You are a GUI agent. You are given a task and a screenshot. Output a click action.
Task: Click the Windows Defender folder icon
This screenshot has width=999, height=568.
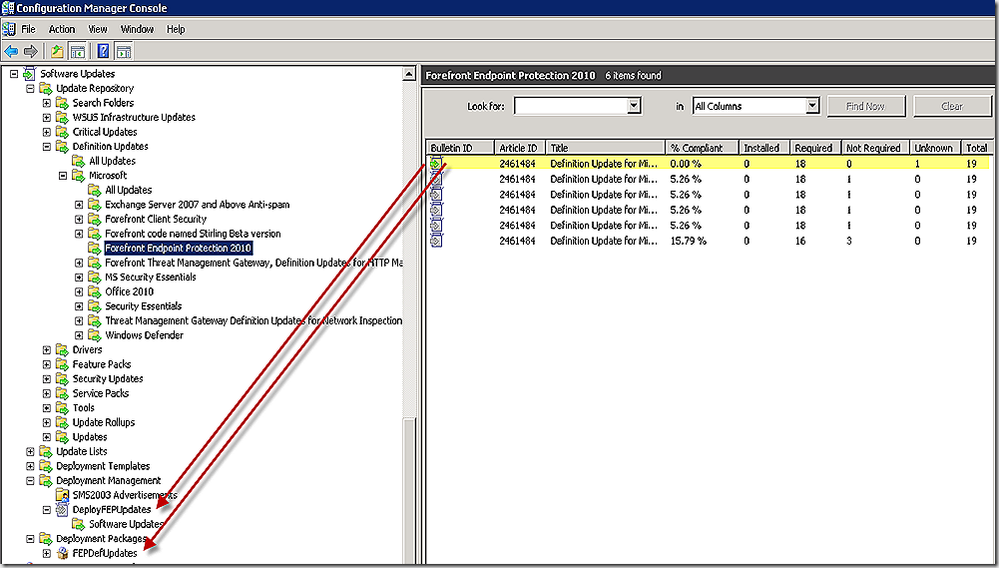tap(94, 335)
